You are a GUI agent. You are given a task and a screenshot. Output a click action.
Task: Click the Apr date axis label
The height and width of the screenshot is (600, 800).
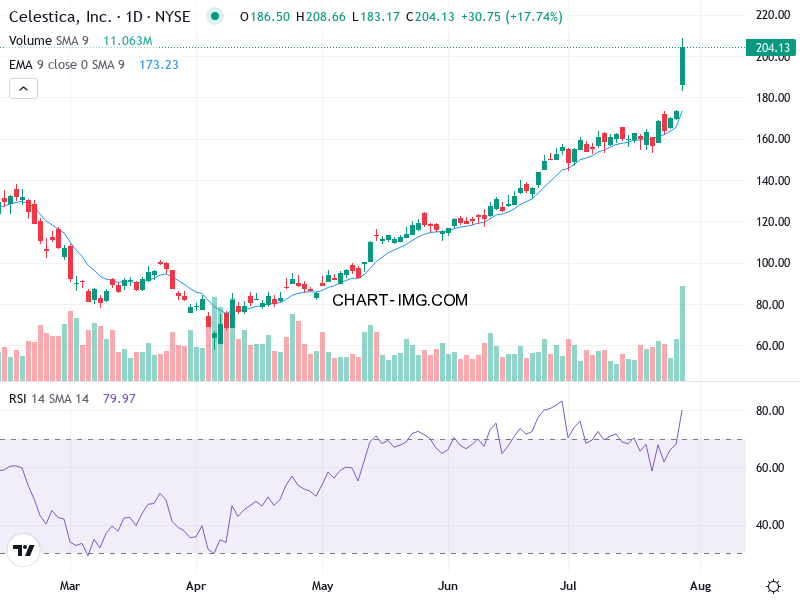[x=196, y=586]
